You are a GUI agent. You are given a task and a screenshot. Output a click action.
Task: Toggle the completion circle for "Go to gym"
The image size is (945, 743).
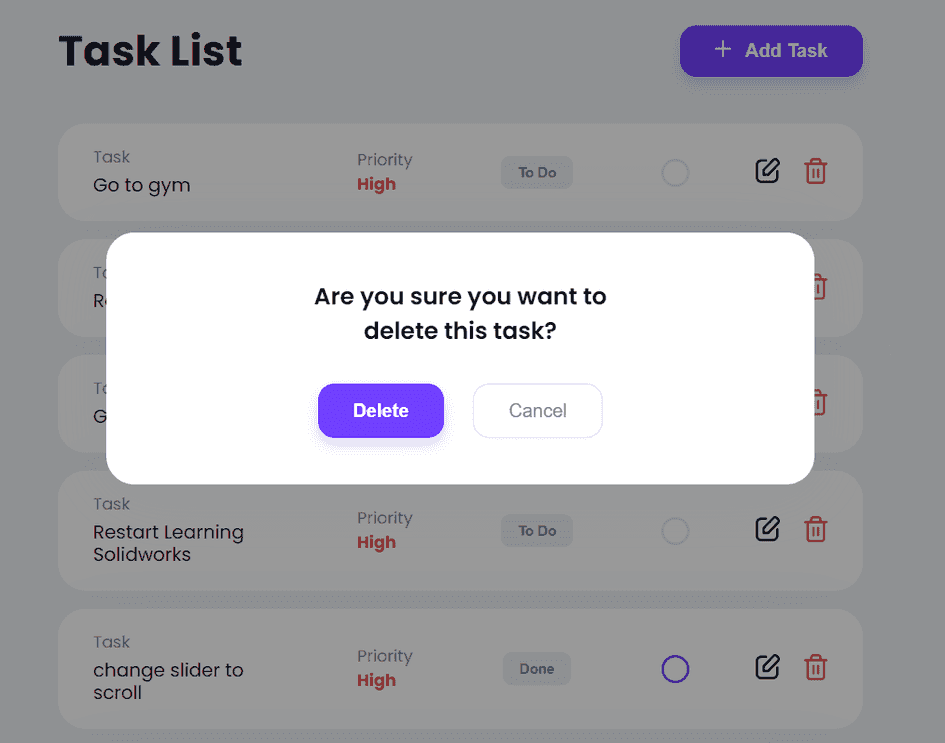(675, 172)
